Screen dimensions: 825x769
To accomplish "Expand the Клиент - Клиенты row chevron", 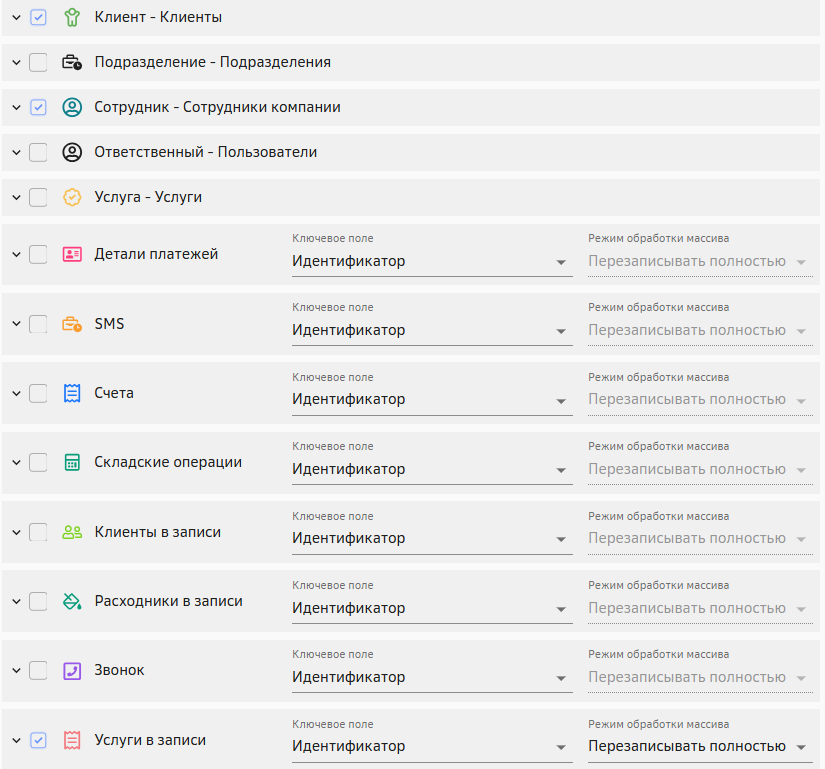I will tap(16, 17).
